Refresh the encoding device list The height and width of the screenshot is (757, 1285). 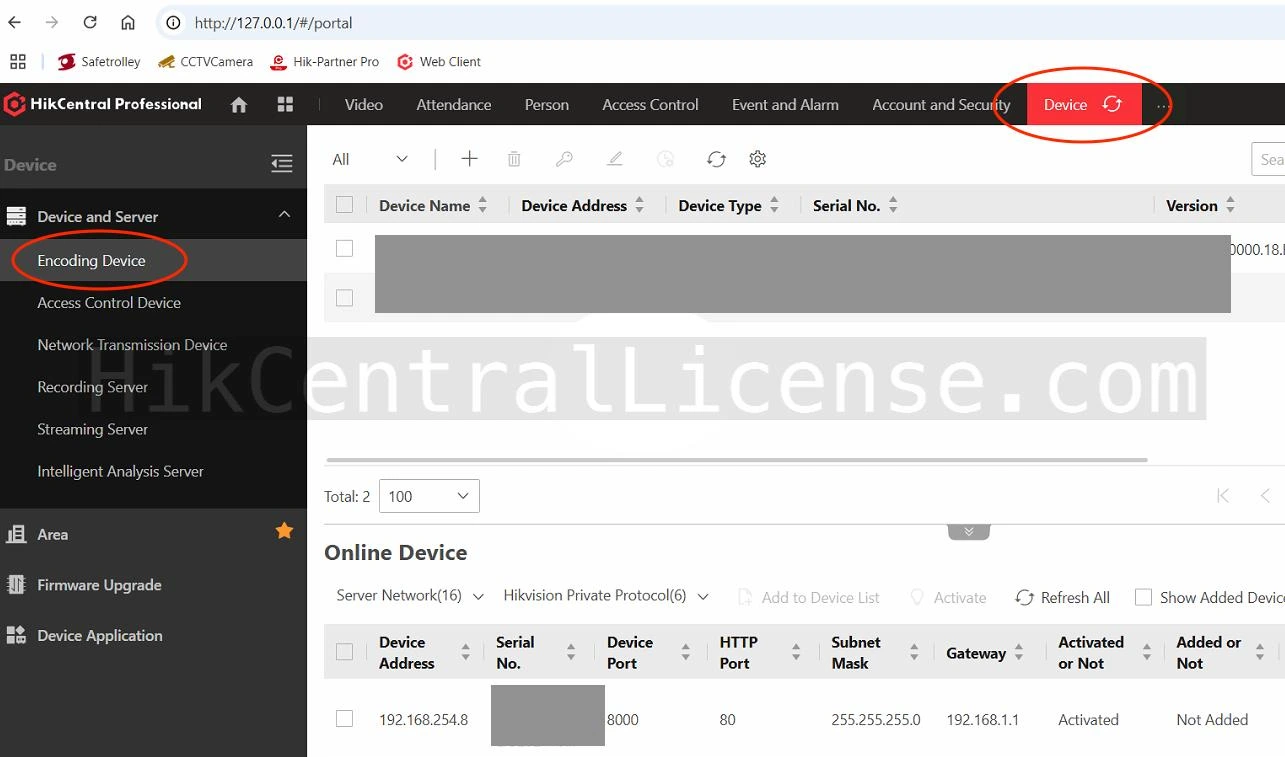716,159
